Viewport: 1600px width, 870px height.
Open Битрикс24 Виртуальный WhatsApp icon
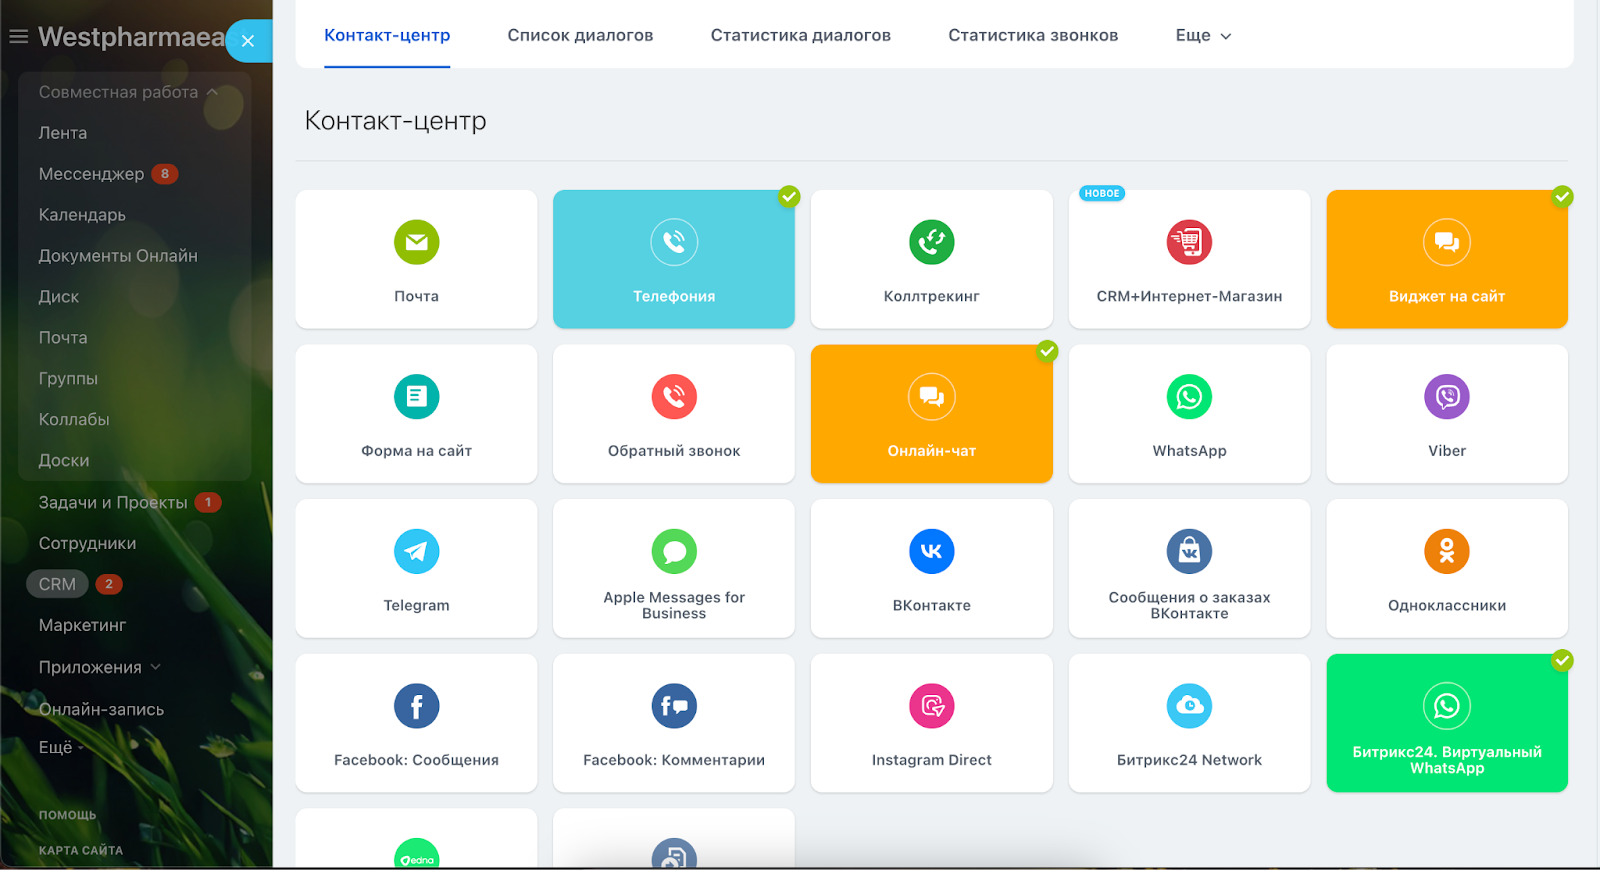click(1447, 706)
